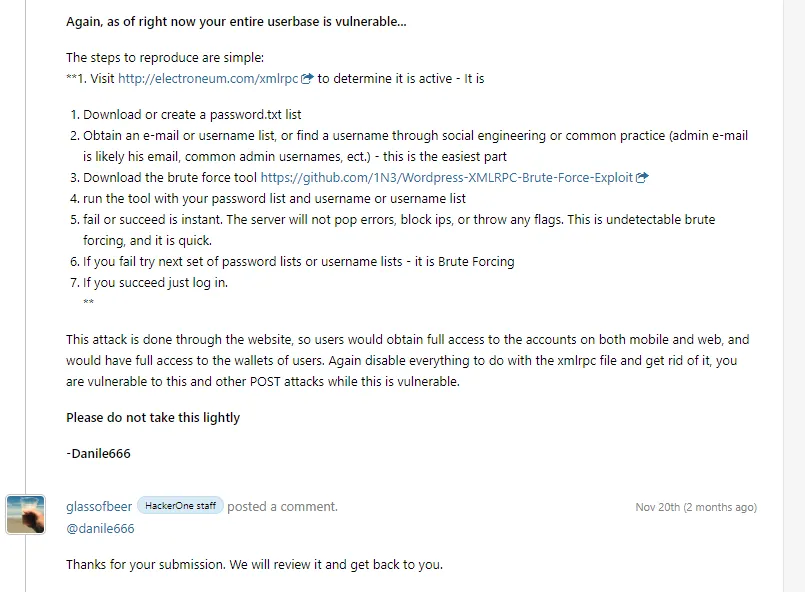Click the bold 'entire userbase is vulnerable' heading
The image size is (805, 592).
[236, 22]
